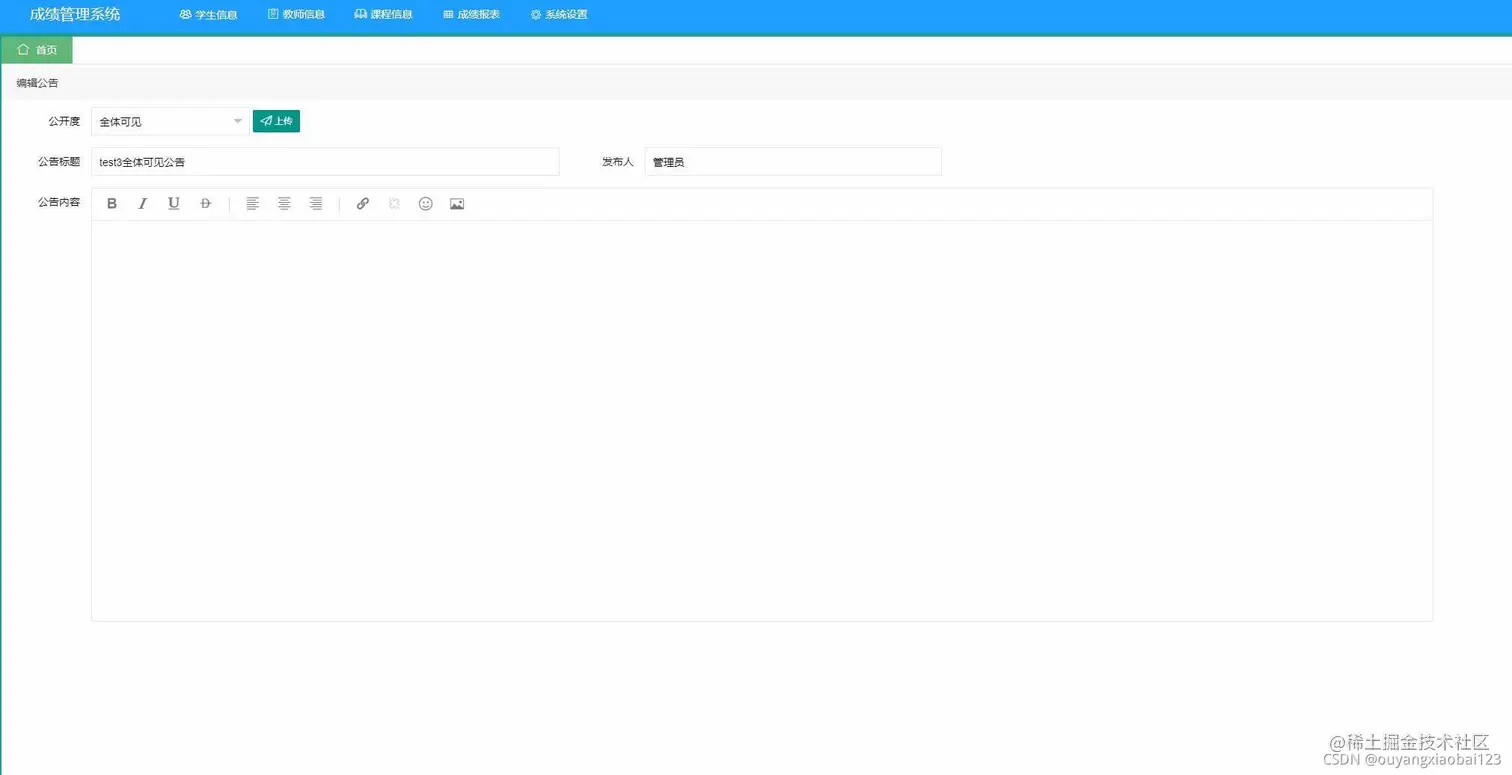Remove hyperlink with unlink icon
Image resolution: width=1512 pixels, height=775 pixels.
[394, 204]
